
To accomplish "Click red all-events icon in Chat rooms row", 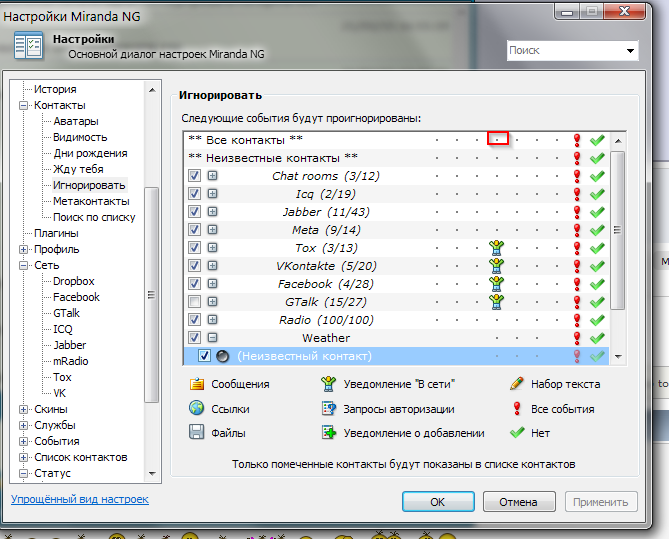I will (577, 176).
